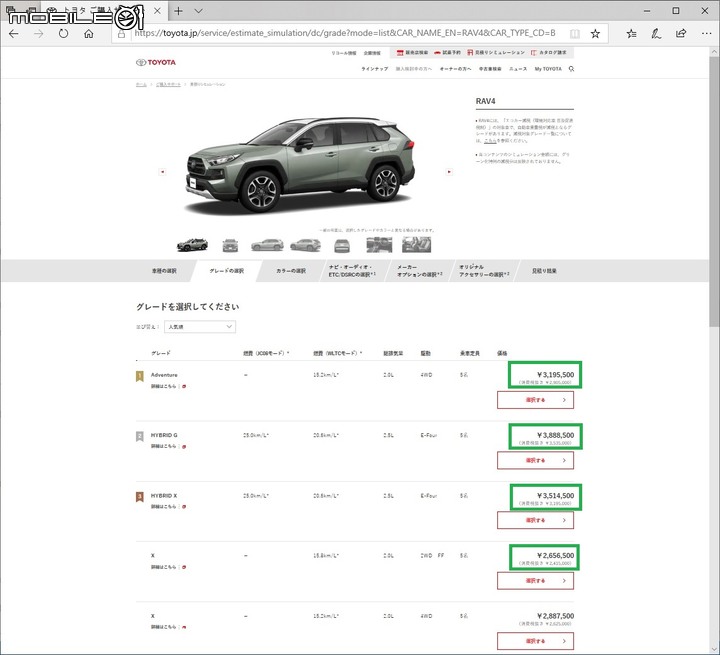Click the select button for HYBRID X
The height and width of the screenshot is (655, 720).
tap(535, 520)
